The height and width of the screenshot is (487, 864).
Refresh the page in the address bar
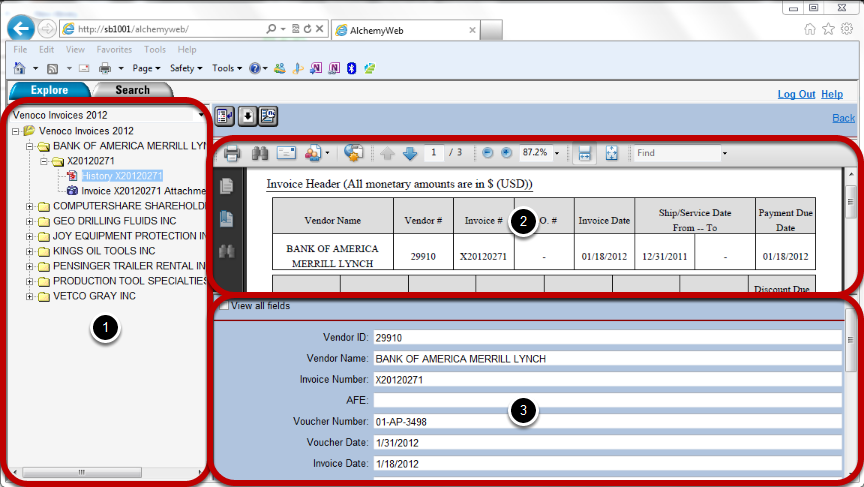(307, 29)
